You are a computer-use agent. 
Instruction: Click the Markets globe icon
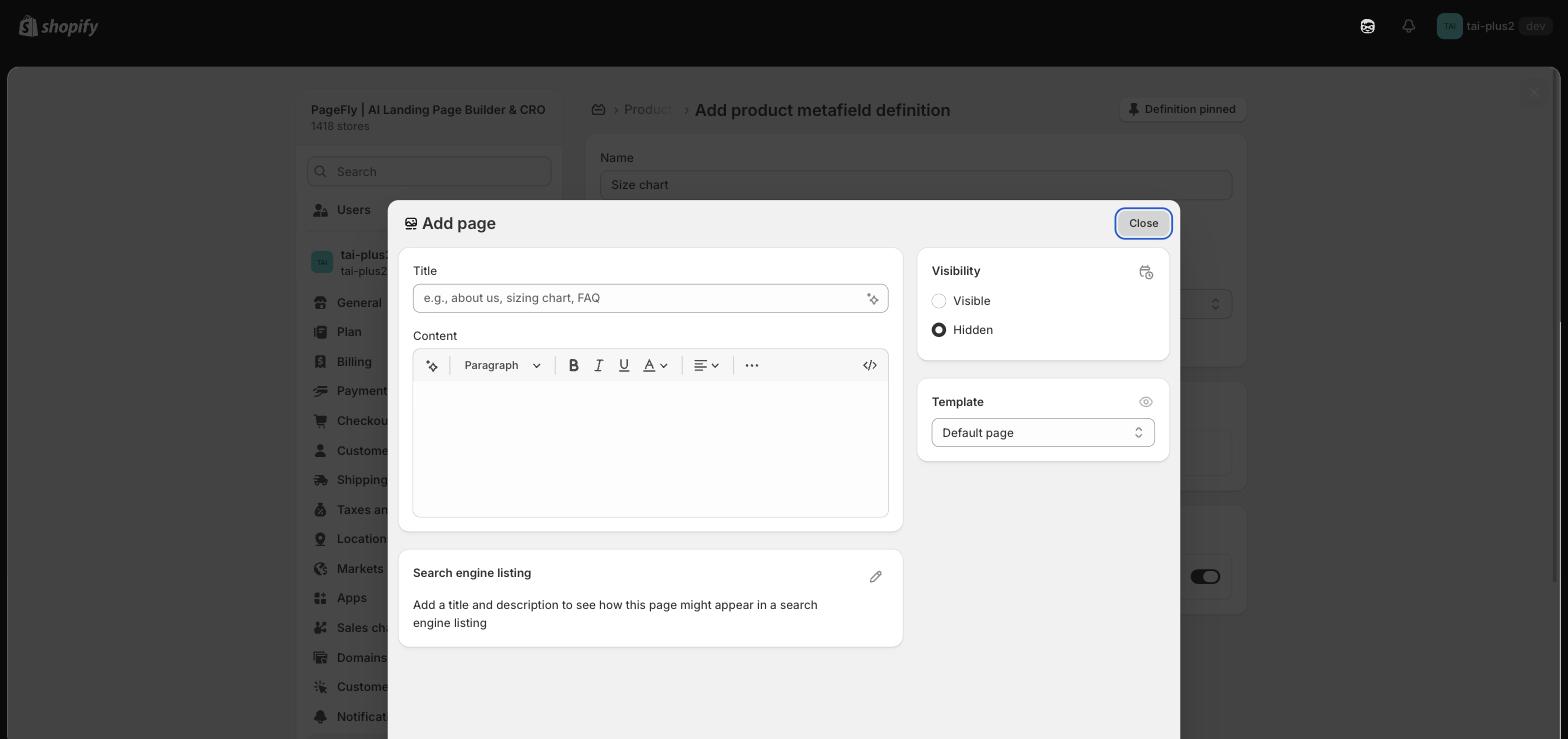coord(320,569)
